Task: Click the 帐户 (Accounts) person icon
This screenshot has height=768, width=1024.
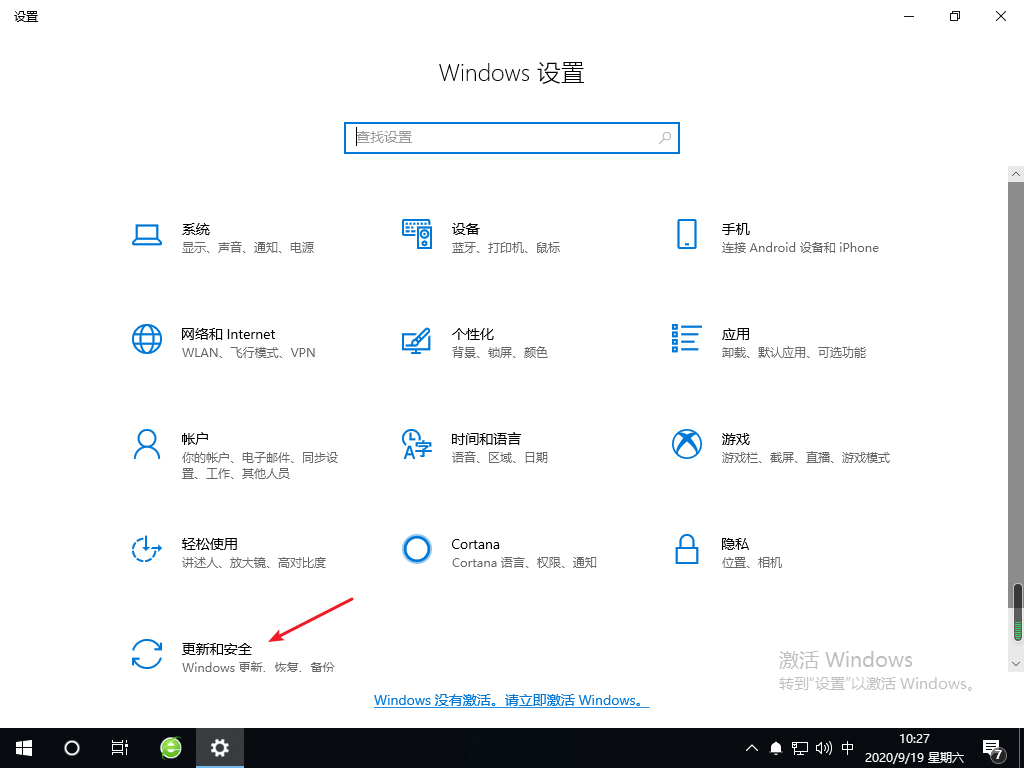Action: [x=147, y=444]
